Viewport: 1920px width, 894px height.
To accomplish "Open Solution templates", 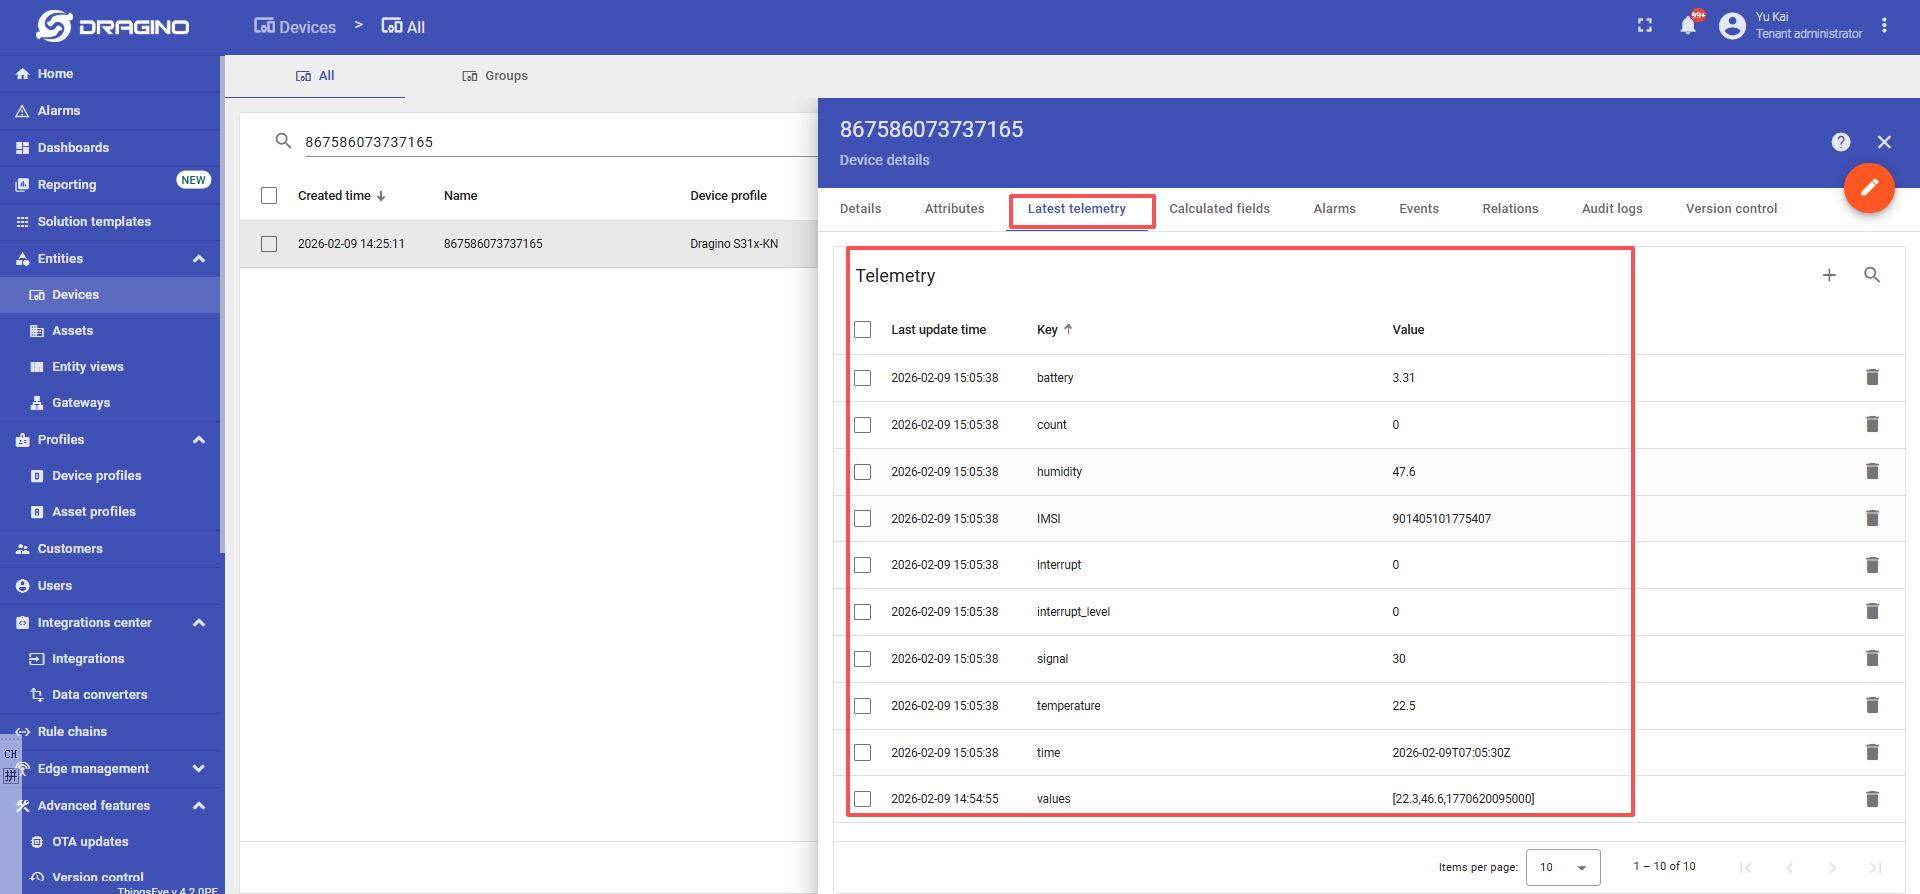I will 110,222.
